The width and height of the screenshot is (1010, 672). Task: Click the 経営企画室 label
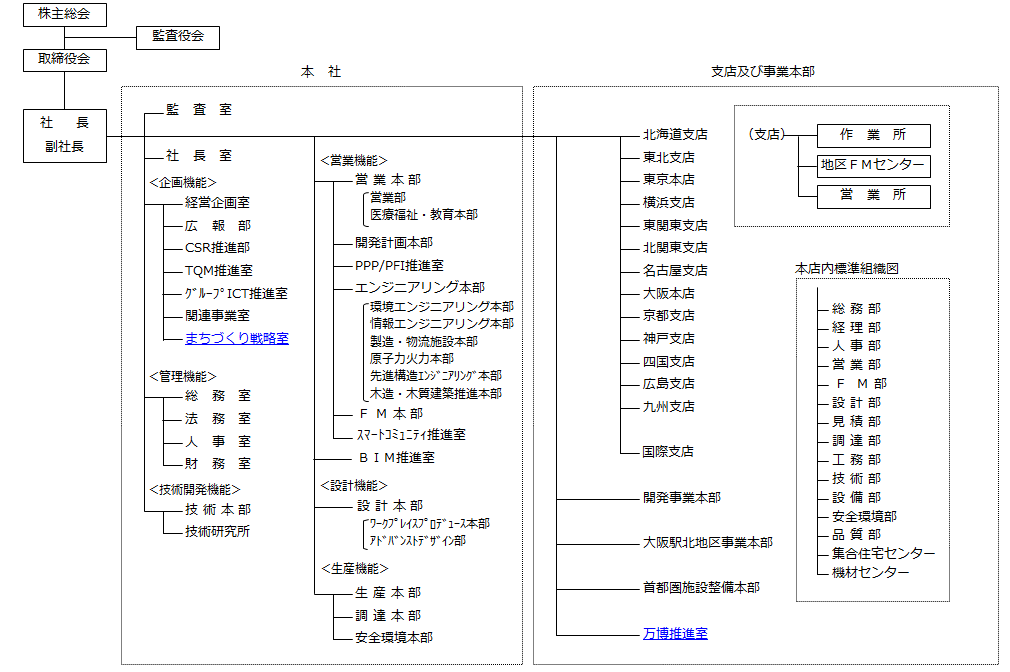pyautogui.click(x=217, y=202)
